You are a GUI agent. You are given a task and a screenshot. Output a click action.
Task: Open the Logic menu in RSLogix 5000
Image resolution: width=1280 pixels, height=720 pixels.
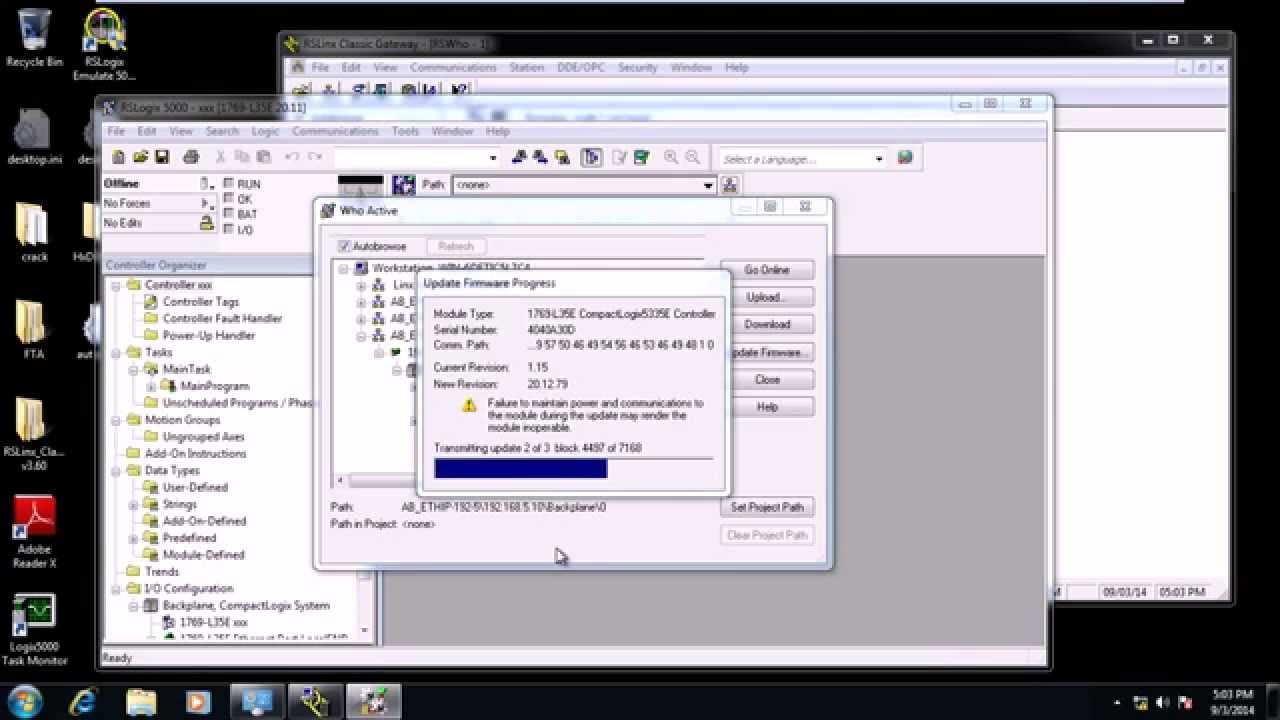[x=265, y=131]
